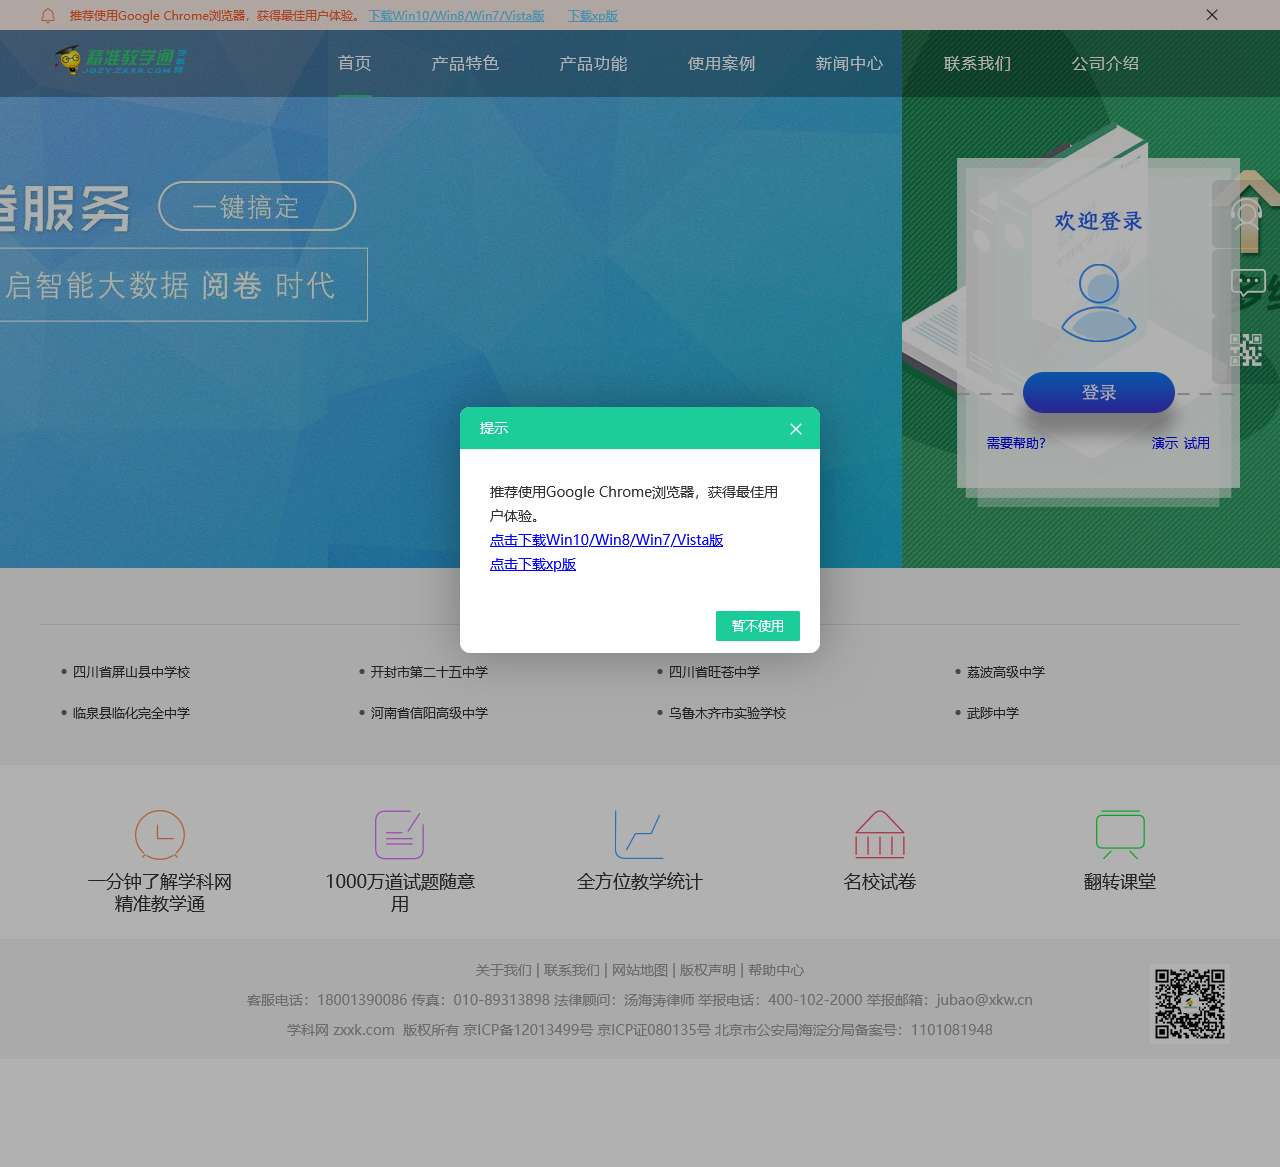The height and width of the screenshot is (1167, 1280).
Task: Click the 演示 link in login panel
Action: 1165,443
